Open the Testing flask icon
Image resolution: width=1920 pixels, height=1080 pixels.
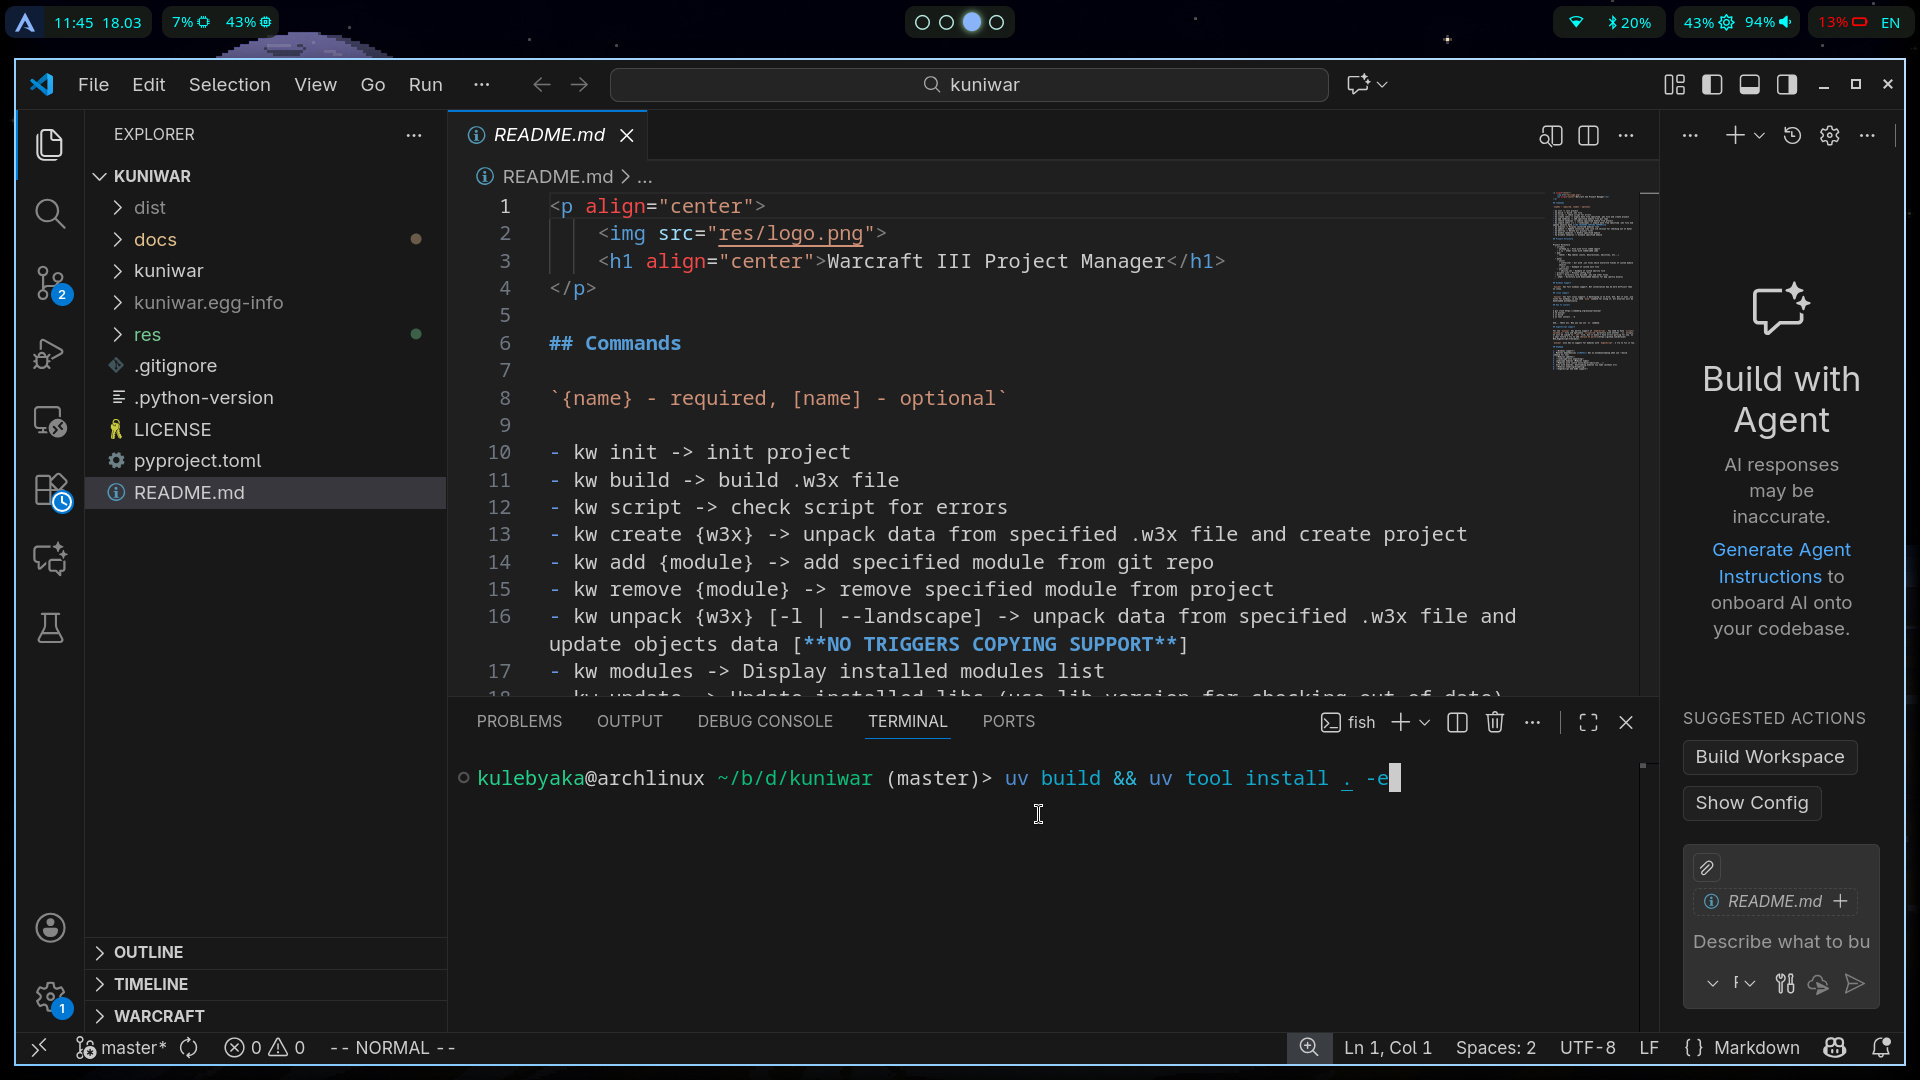(49, 628)
